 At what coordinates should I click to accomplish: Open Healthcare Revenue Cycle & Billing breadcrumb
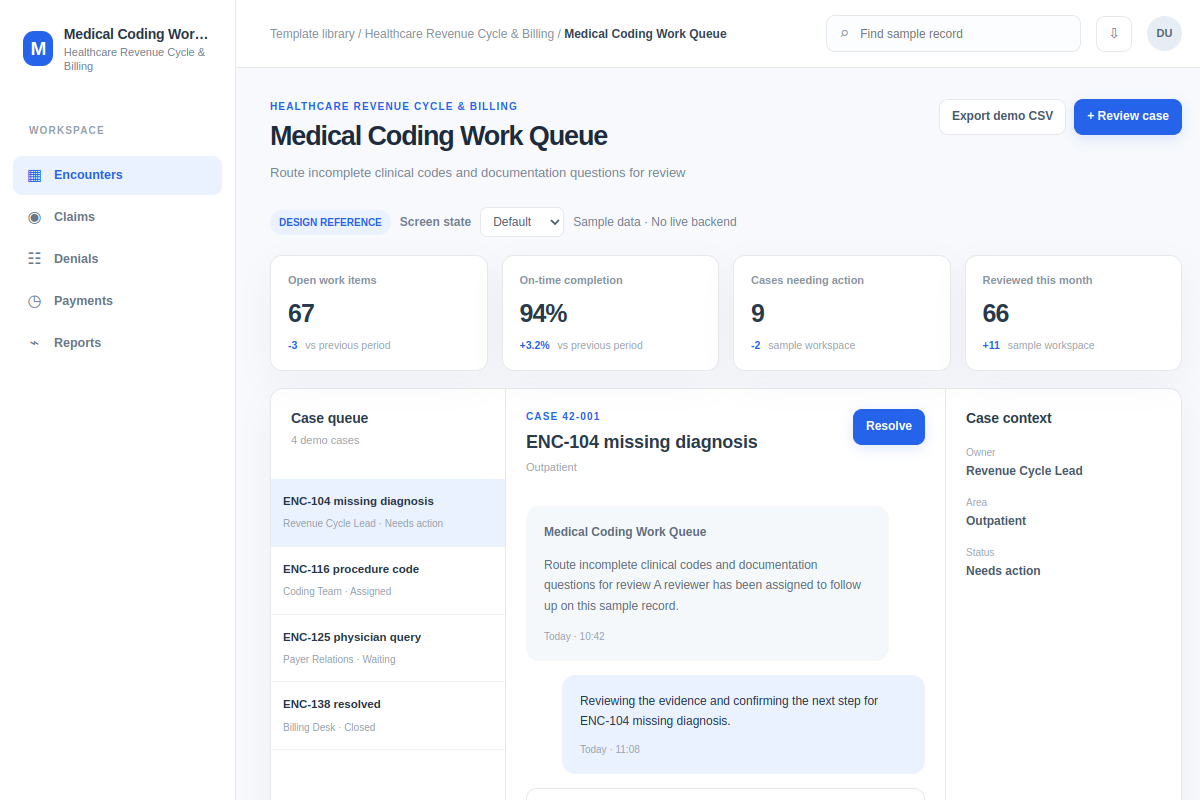[x=459, y=34]
